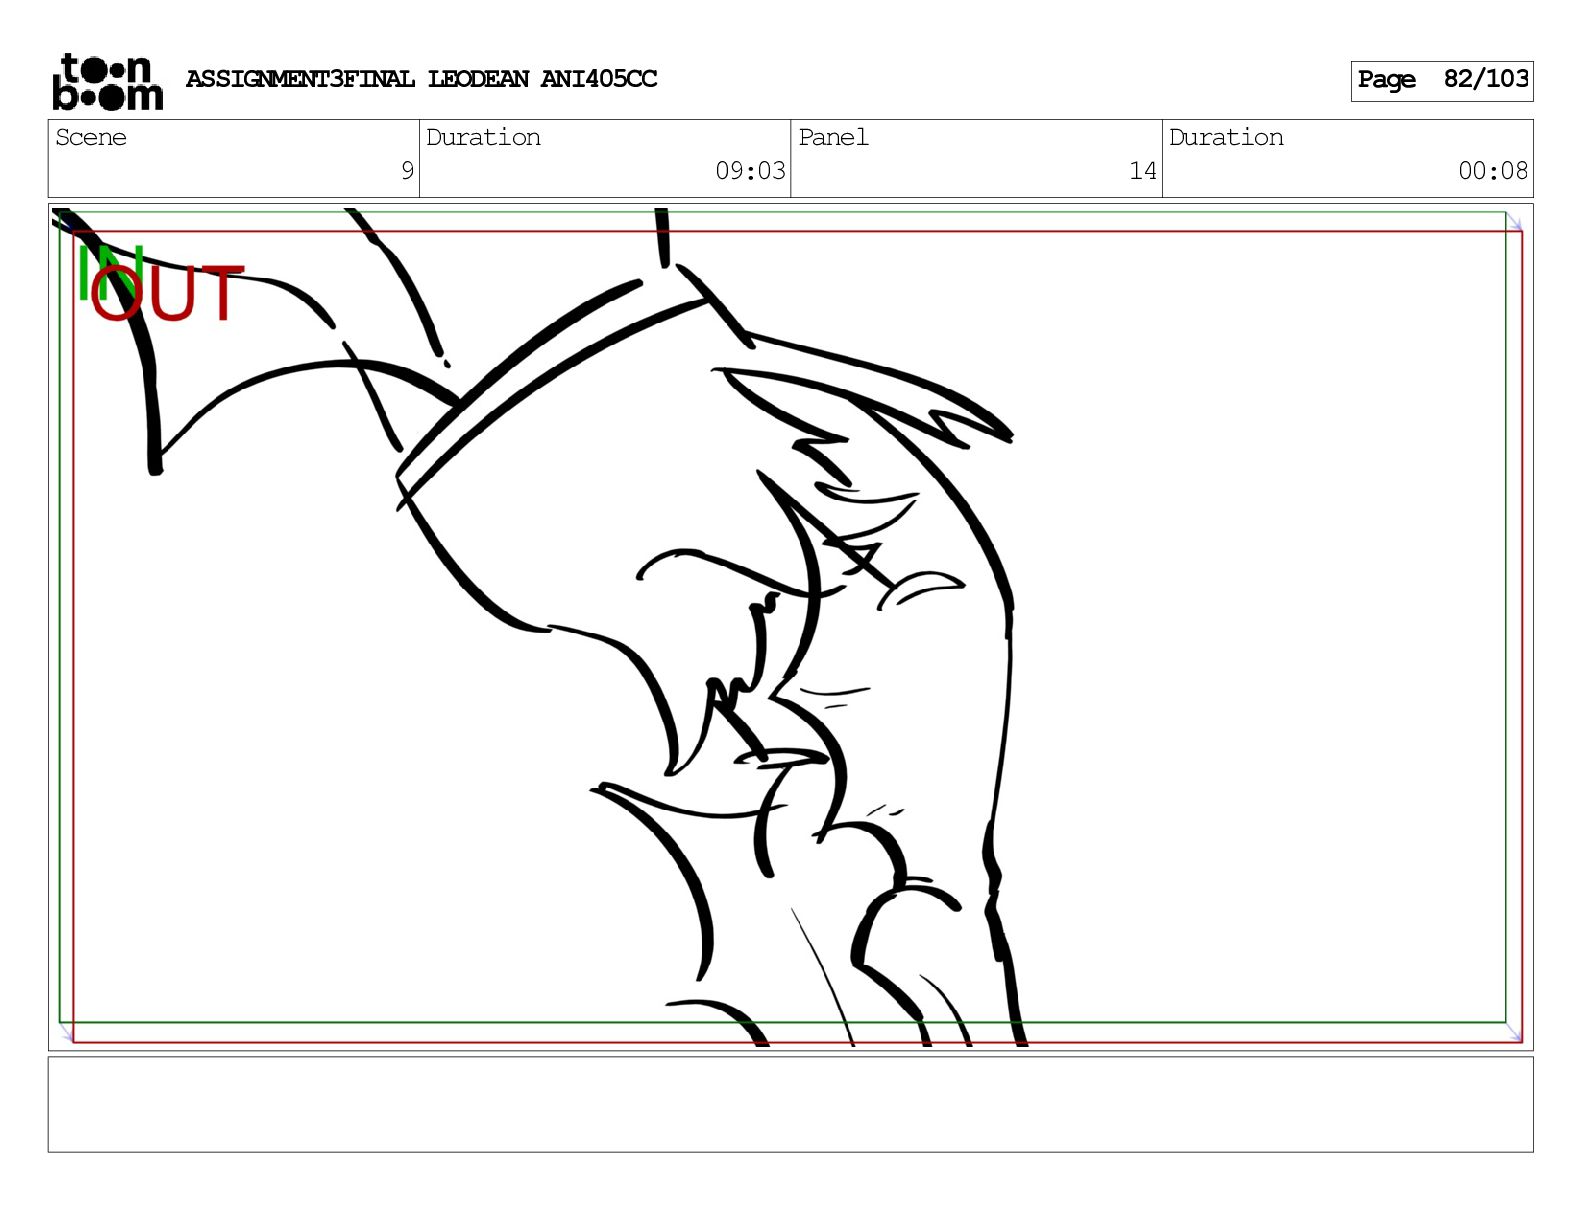This screenshot has width=1584, height=1224.
Task: Click panel duration value 00:08
Action: (x=1493, y=171)
